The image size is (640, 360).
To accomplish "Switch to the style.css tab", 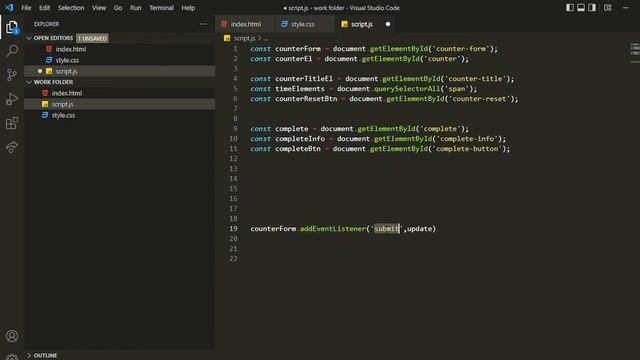I will point(304,24).
